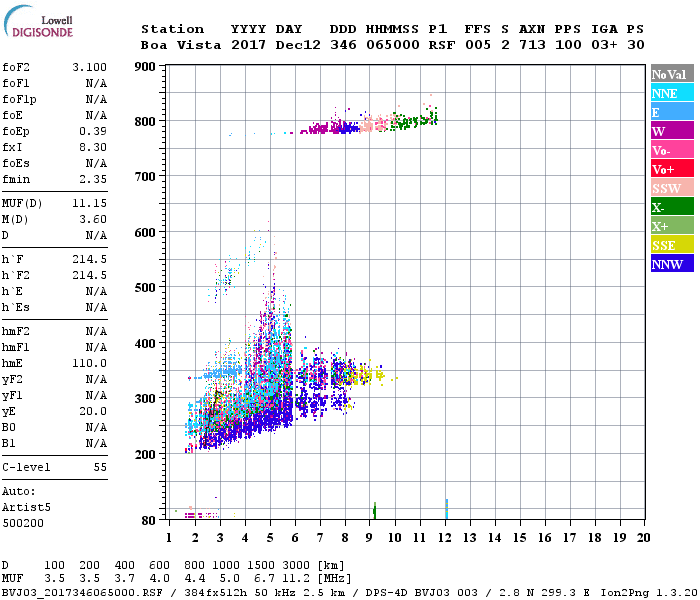Click the 300 km height axis label

[x=145, y=398]
